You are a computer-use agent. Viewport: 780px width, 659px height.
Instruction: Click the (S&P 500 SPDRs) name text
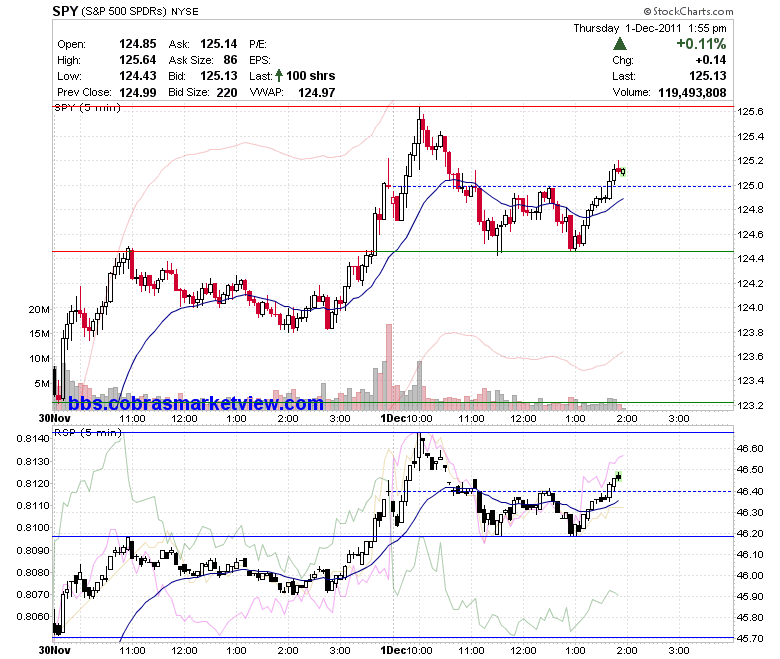[124, 11]
